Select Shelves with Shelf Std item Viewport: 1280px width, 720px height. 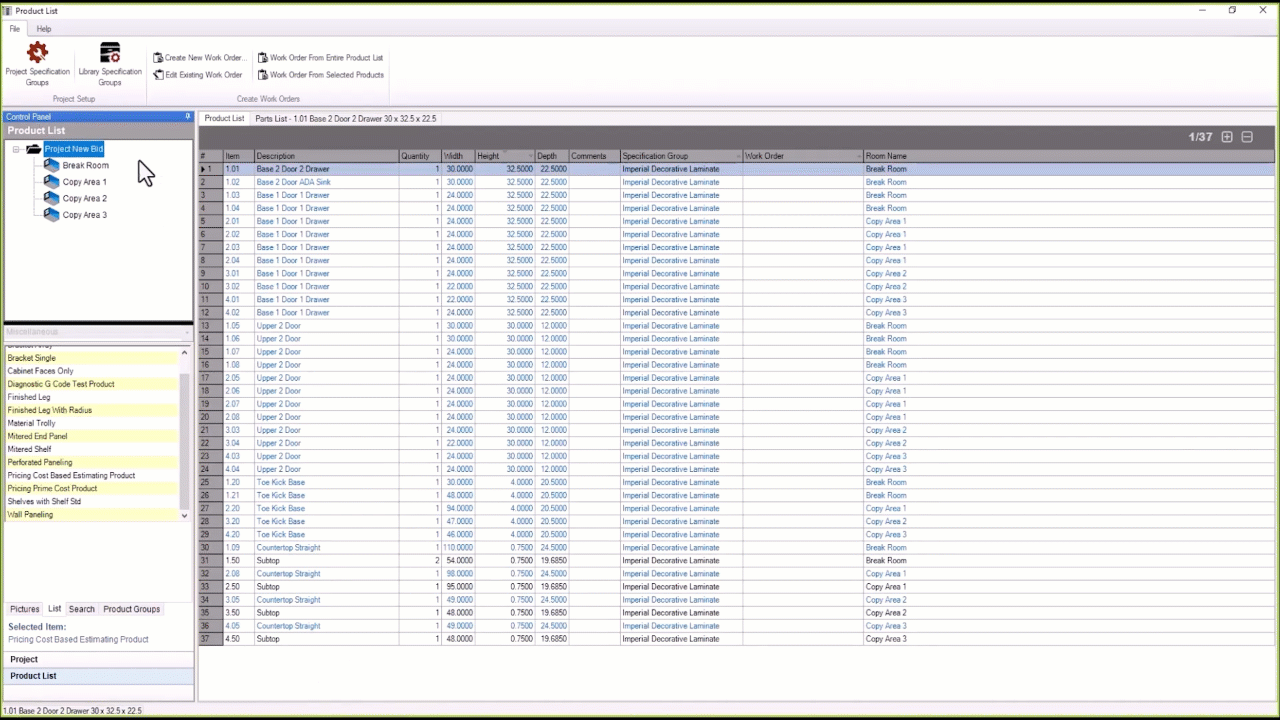92,501
